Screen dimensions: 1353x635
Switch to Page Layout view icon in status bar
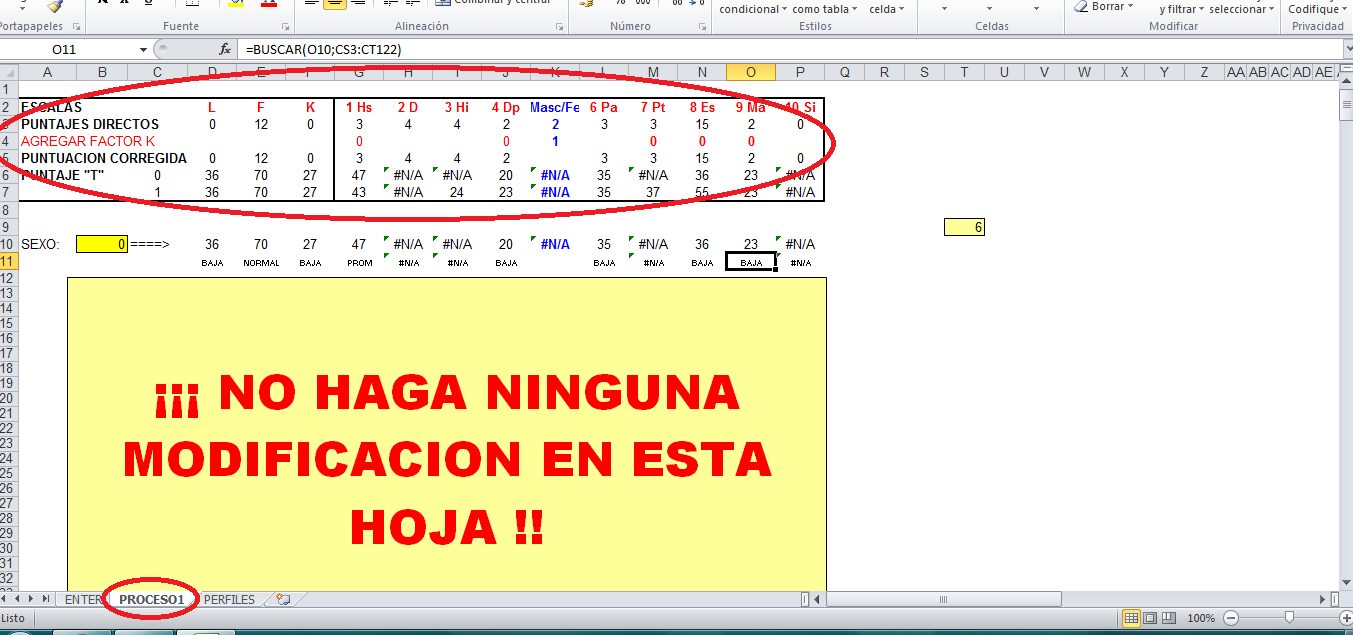(x=1148, y=617)
